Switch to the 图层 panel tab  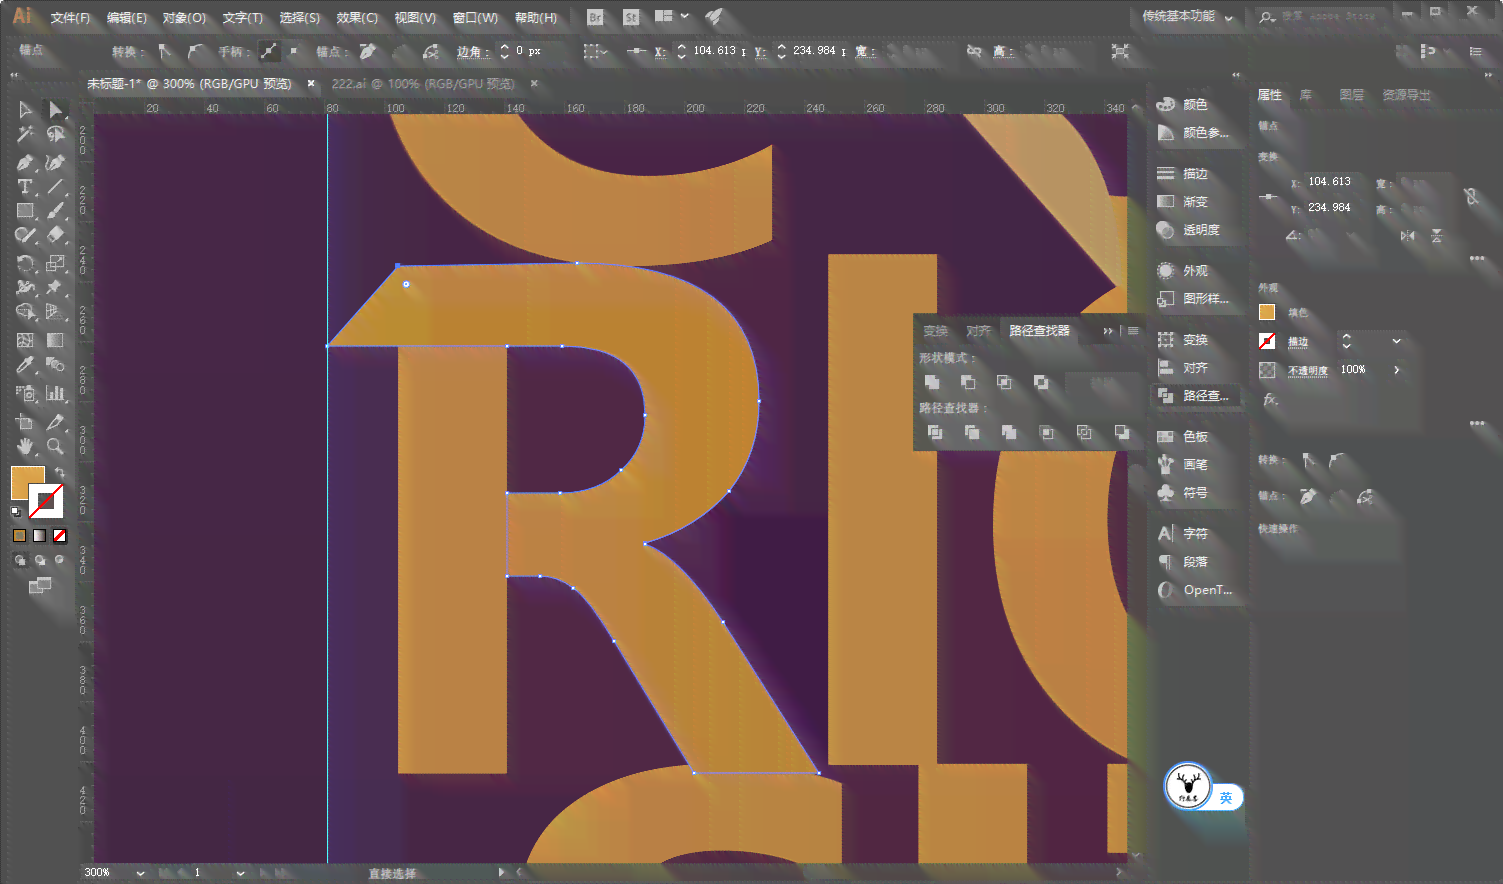tap(1352, 95)
